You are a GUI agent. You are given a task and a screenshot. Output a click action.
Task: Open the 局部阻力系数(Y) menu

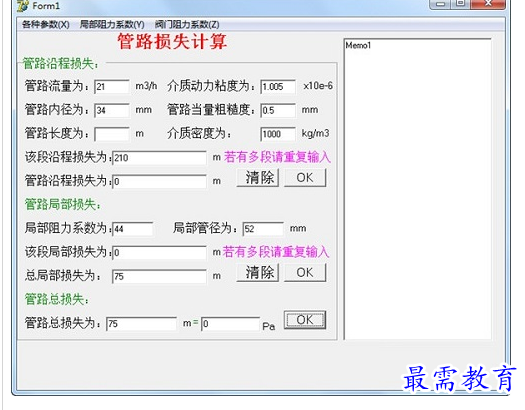click(112, 25)
